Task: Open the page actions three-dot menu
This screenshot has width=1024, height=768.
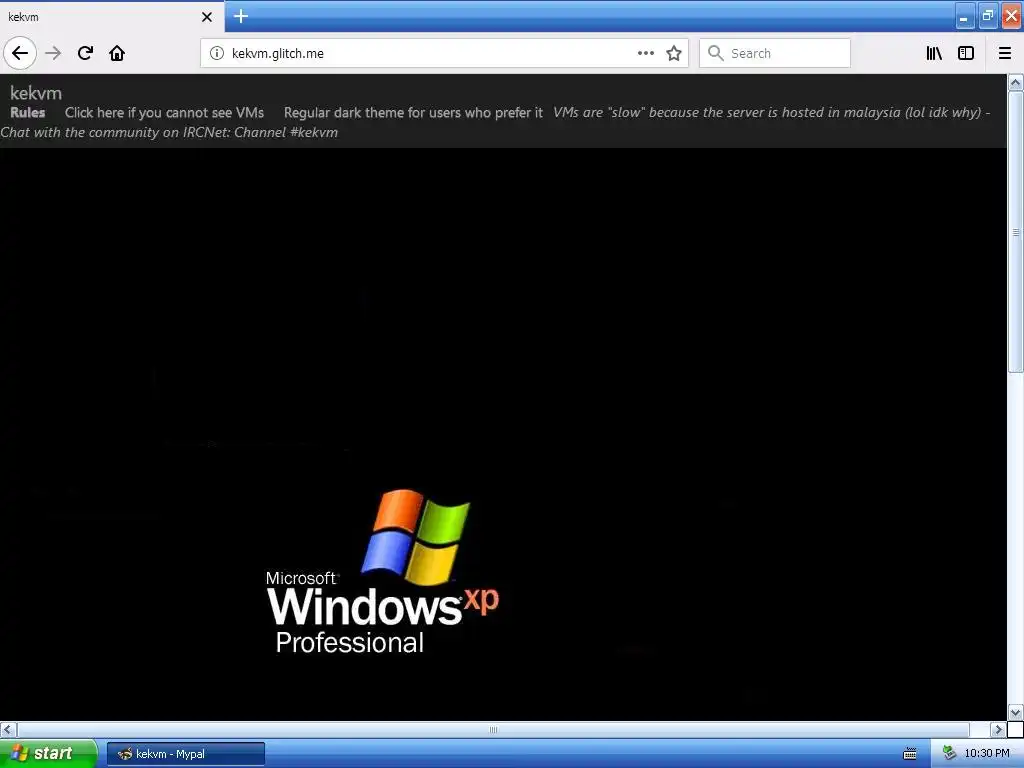Action: pyautogui.click(x=646, y=53)
